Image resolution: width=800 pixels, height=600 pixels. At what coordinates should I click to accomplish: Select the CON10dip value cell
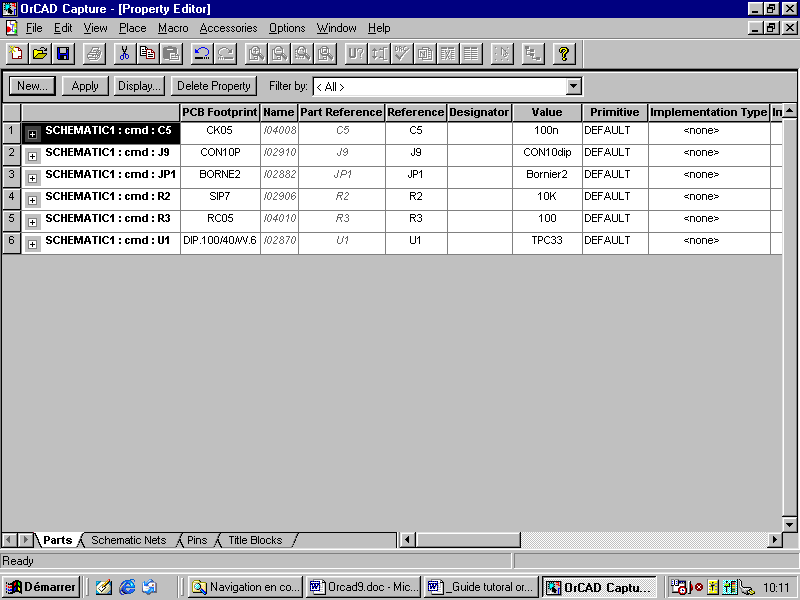(547, 155)
